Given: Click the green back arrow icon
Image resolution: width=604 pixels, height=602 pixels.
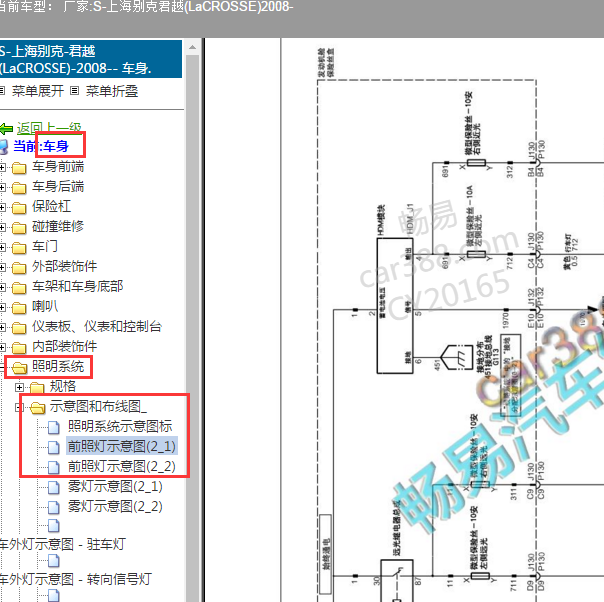Looking at the screenshot, I should click(6, 129).
